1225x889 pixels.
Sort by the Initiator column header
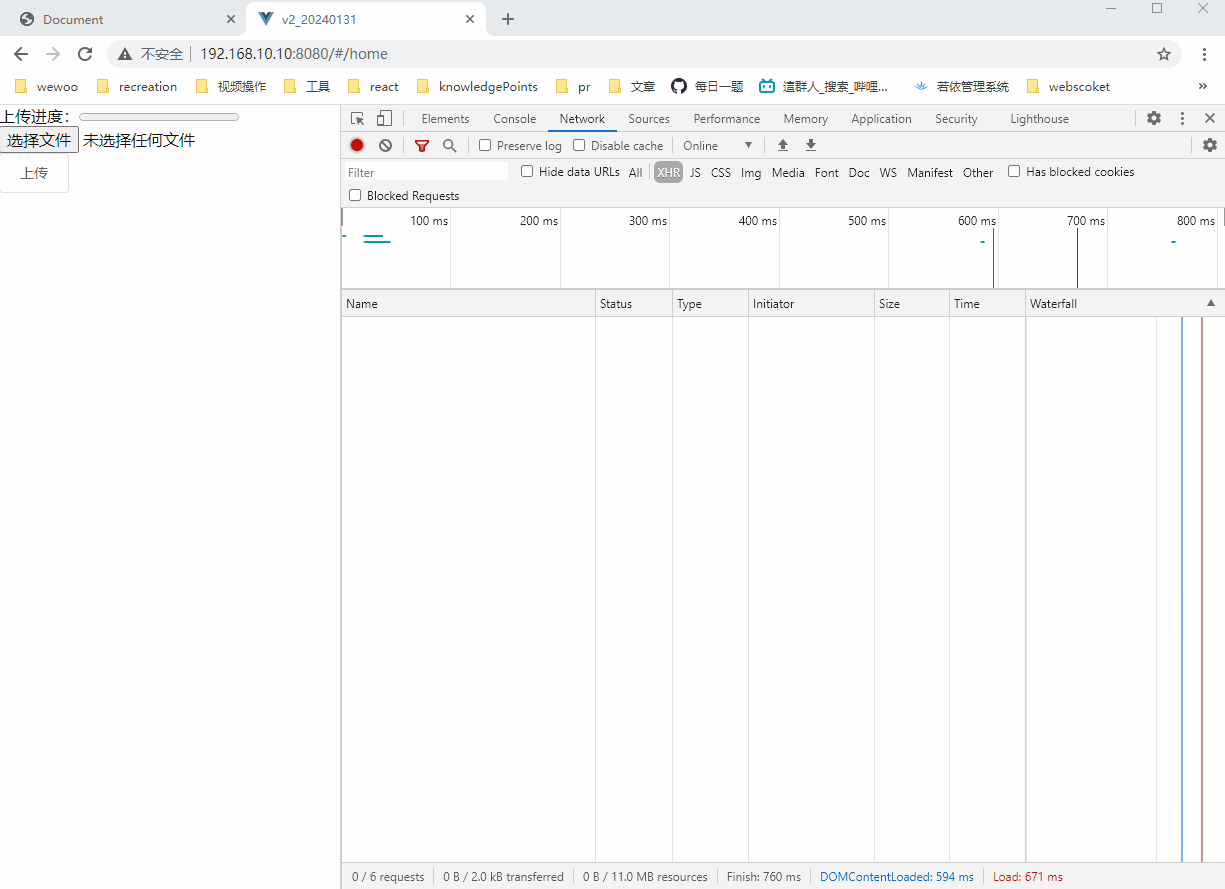[811, 303]
